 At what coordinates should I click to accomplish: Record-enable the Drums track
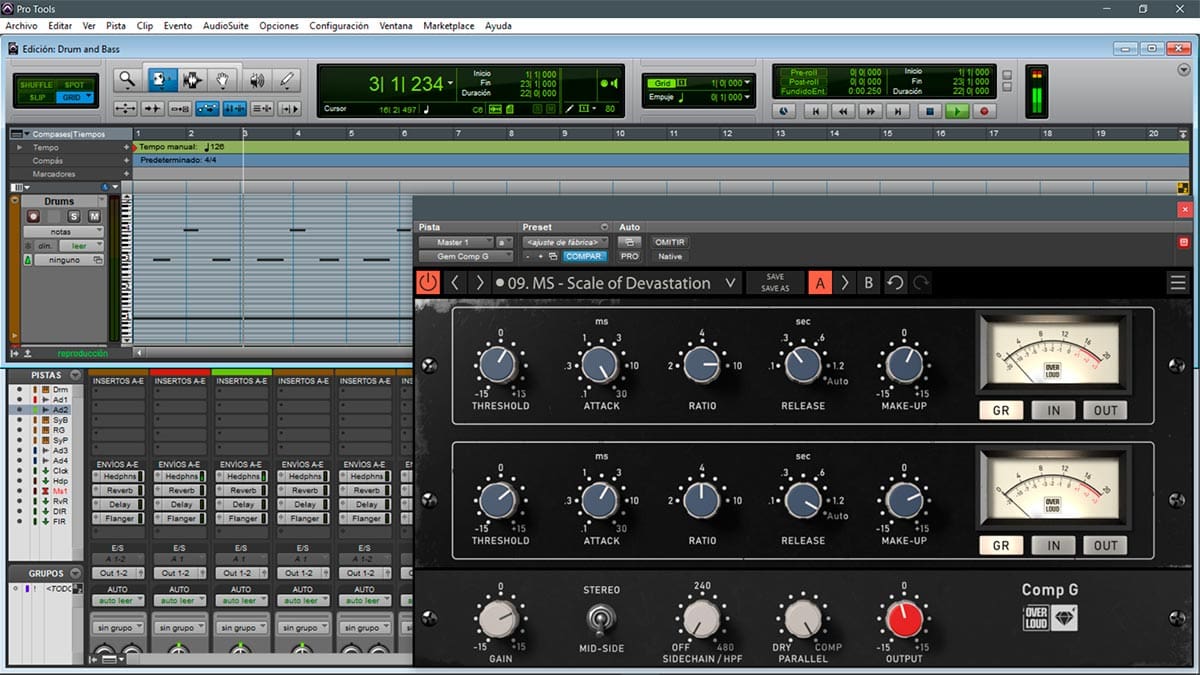33,216
